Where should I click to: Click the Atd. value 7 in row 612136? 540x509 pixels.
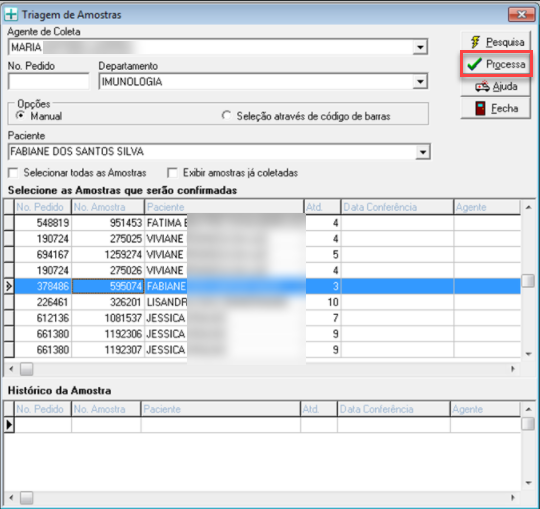pos(323,318)
